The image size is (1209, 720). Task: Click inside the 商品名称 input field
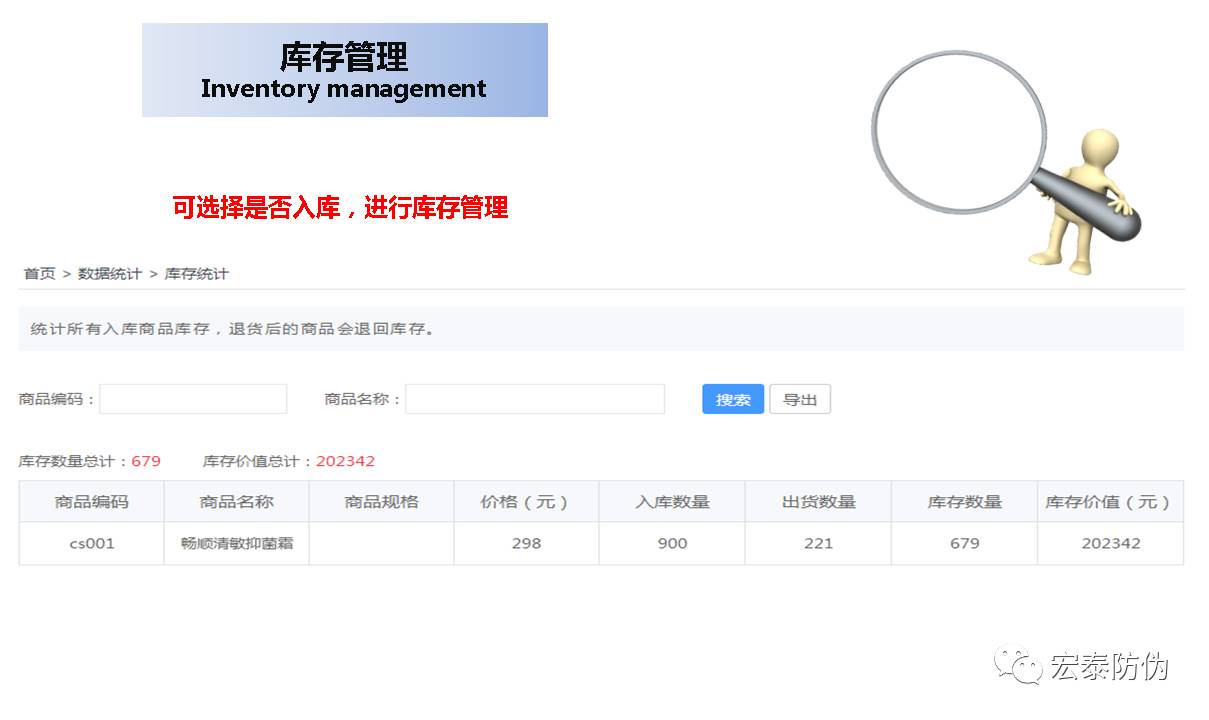tap(535, 398)
